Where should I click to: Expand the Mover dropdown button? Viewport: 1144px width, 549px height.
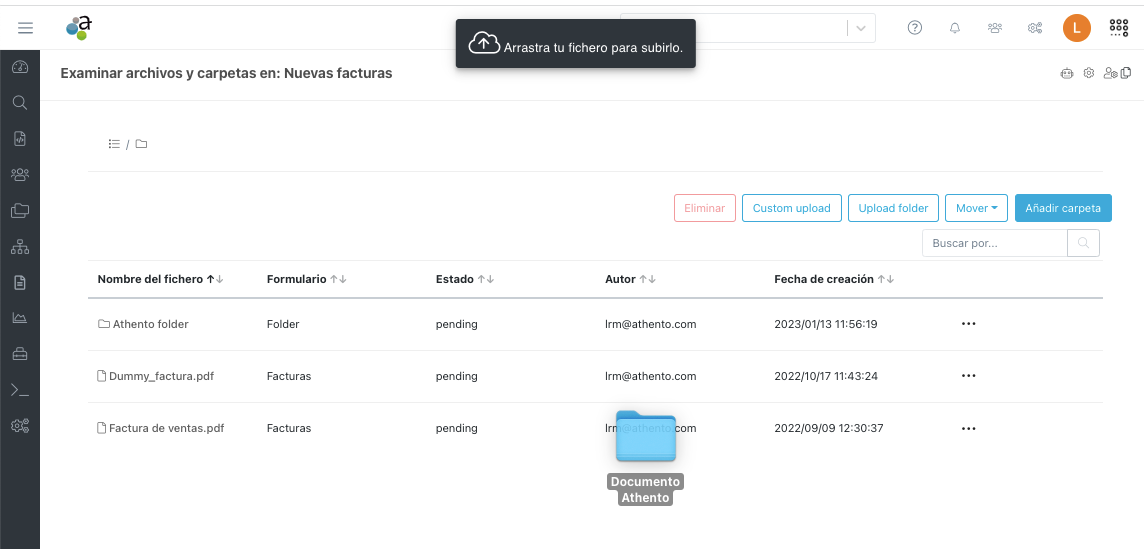click(x=976, y=208)
